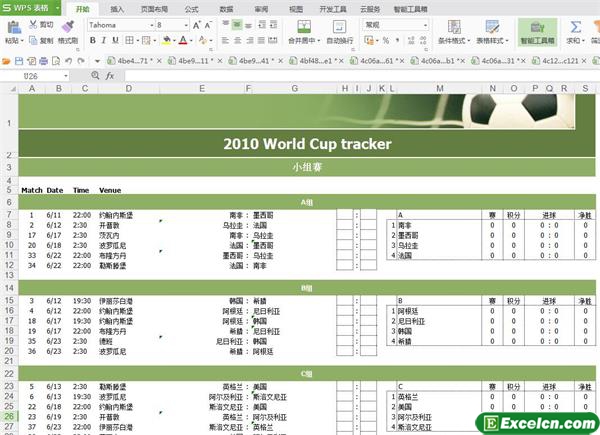Image resolution: width=600 pixels, height=435 pixels.
Task: Expand the quick access toolbar arrow
Action: tap(97, 61)
